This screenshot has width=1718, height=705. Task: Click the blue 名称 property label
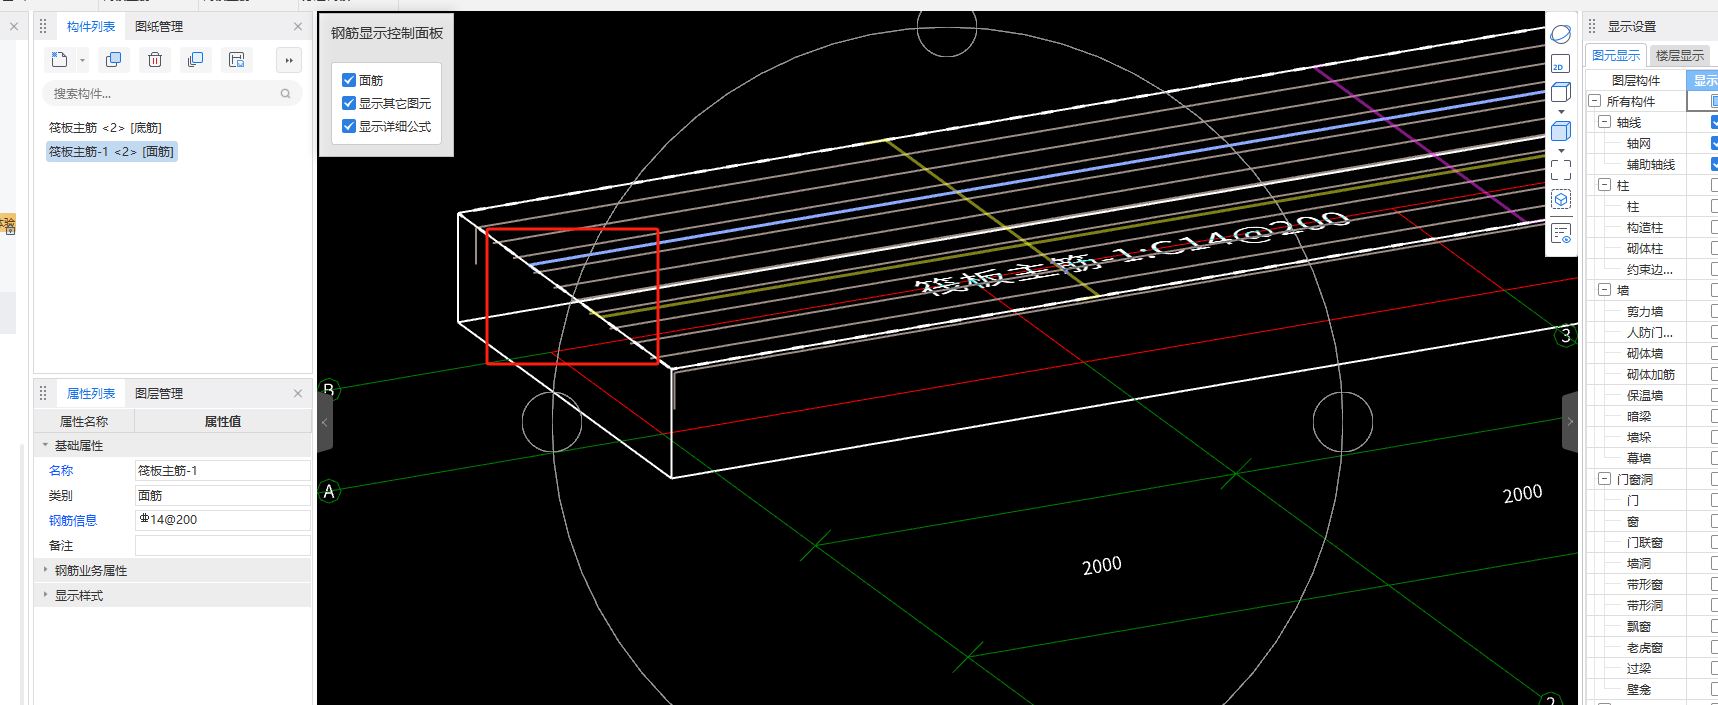point(61,470)
